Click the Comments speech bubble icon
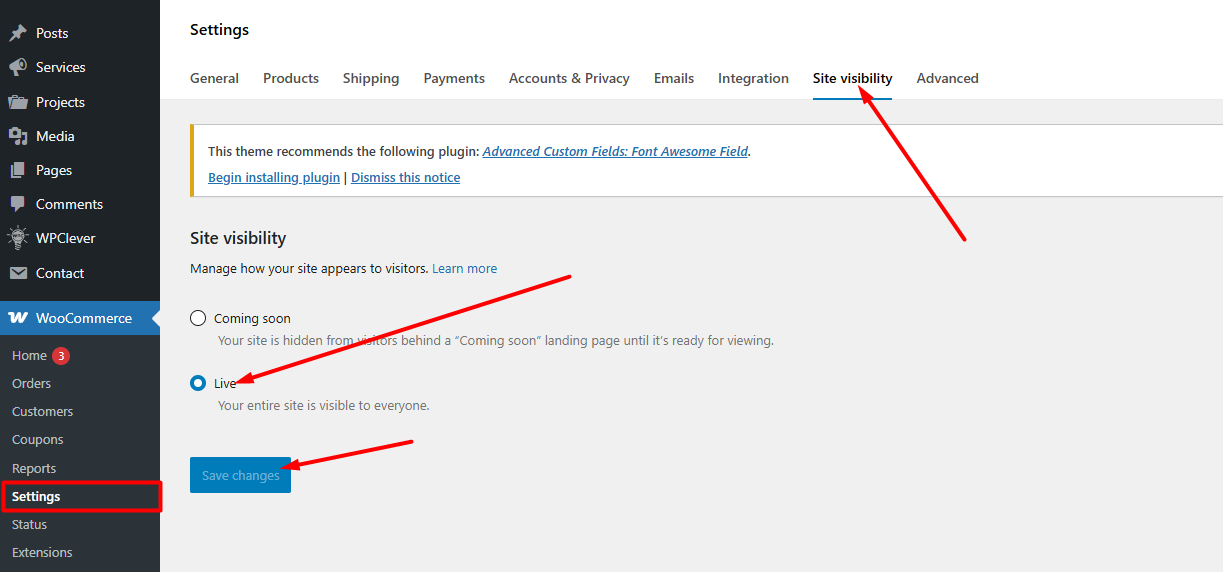Screen dimensions: 1223x572 [x=18, y=204]
